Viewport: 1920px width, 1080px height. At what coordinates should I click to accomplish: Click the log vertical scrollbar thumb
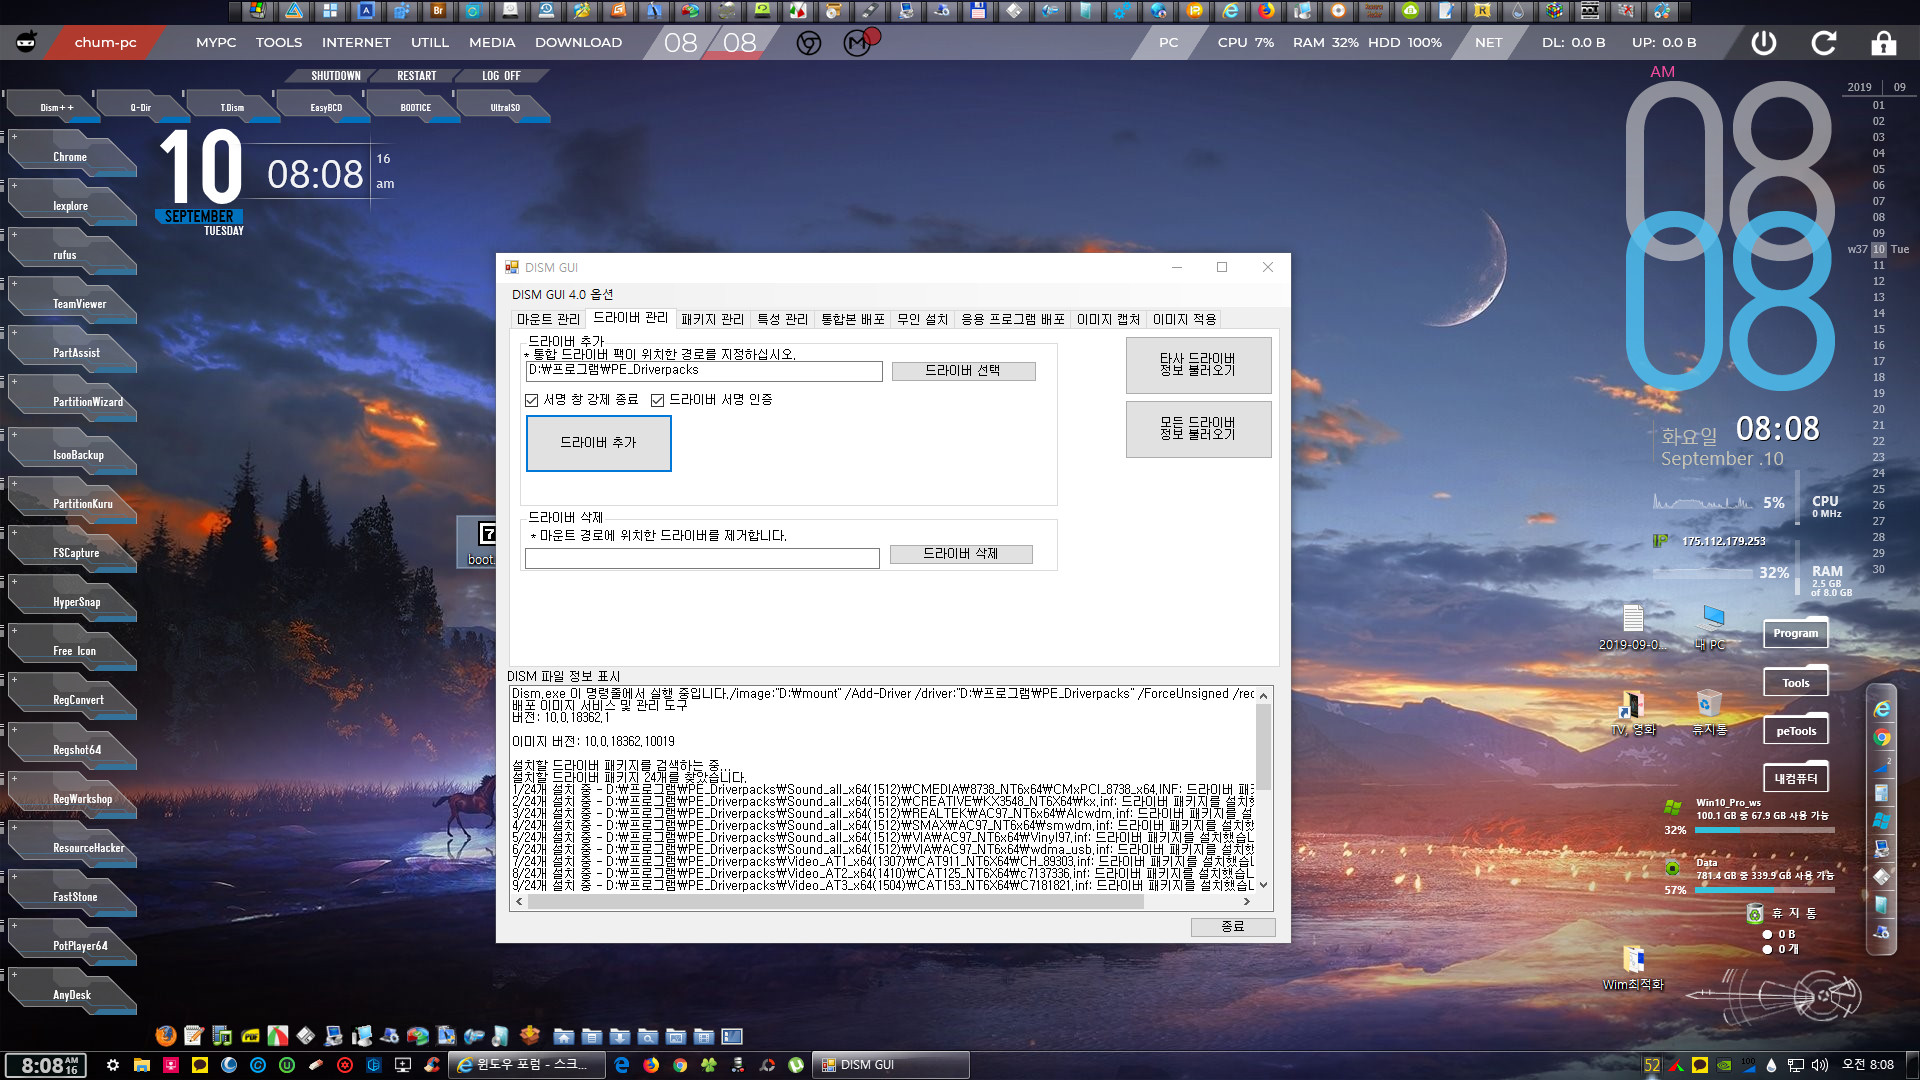1263,746
